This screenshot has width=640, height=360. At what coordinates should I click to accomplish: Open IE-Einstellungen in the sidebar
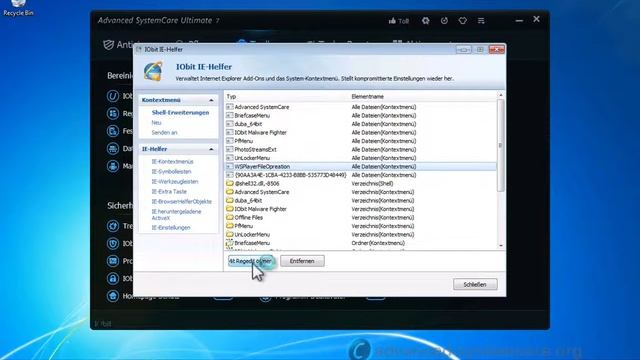171,228
